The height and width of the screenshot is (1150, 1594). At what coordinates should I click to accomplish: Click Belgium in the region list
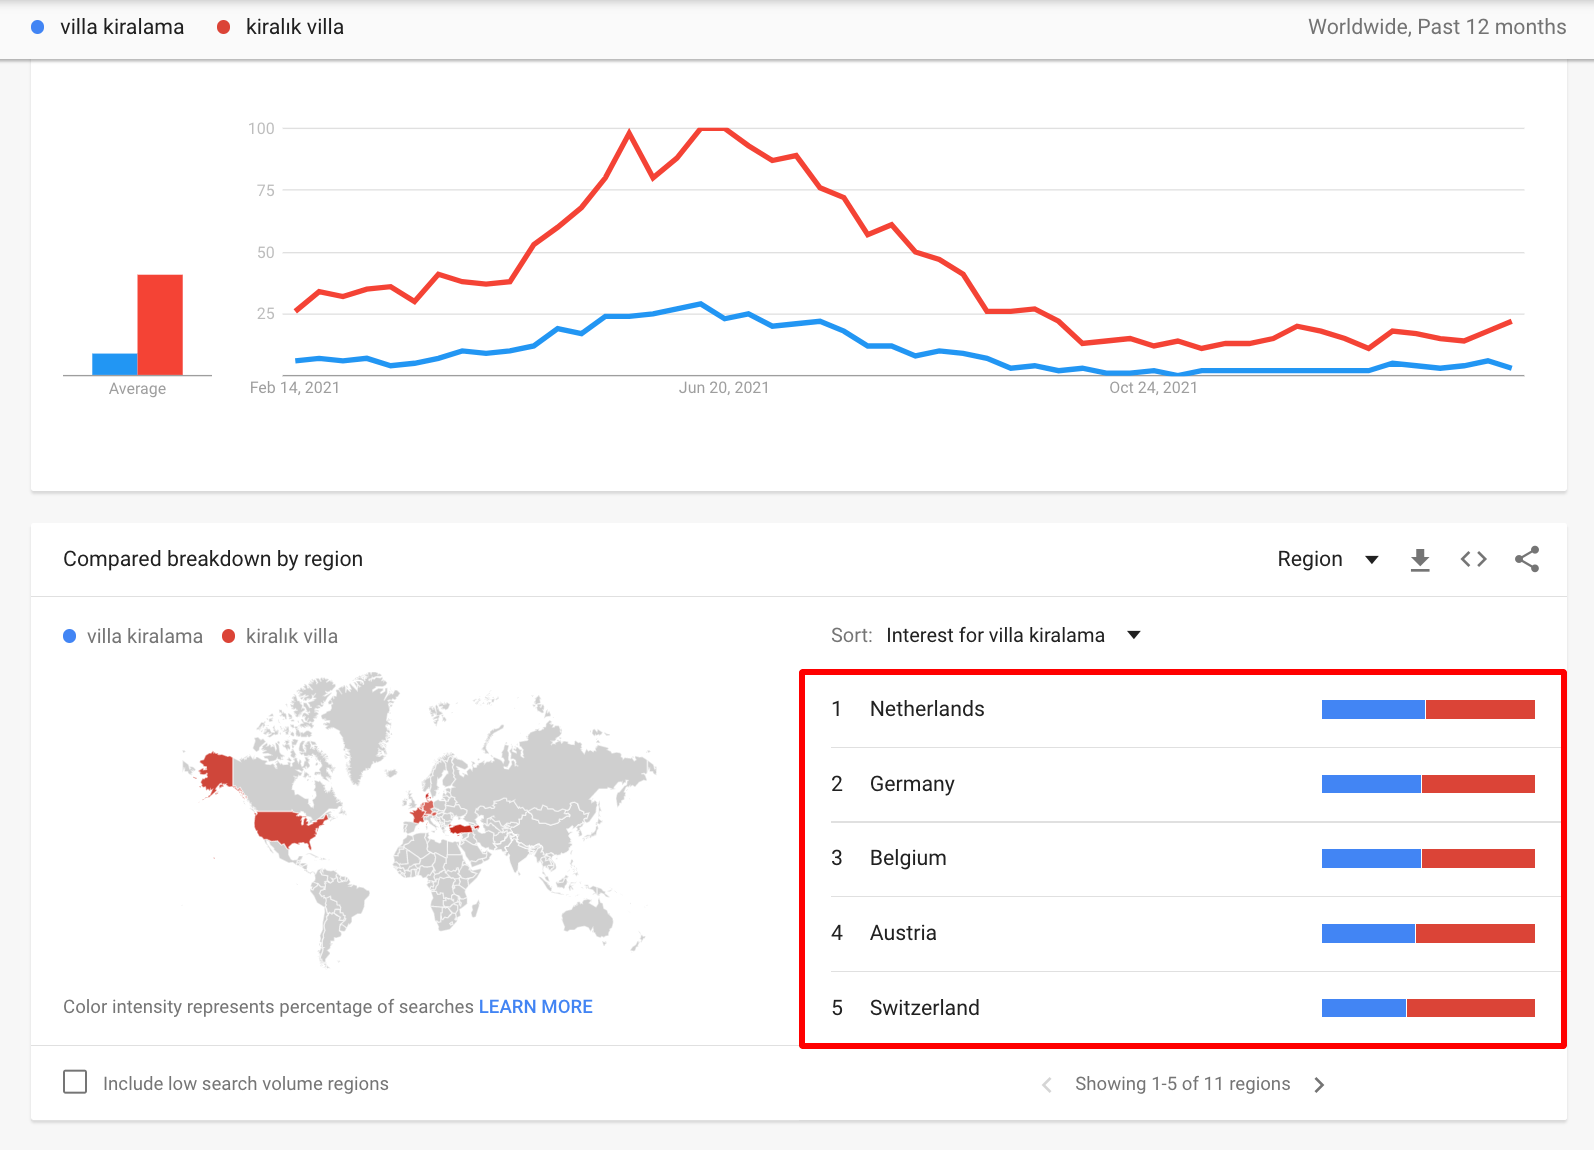(907, 858)
